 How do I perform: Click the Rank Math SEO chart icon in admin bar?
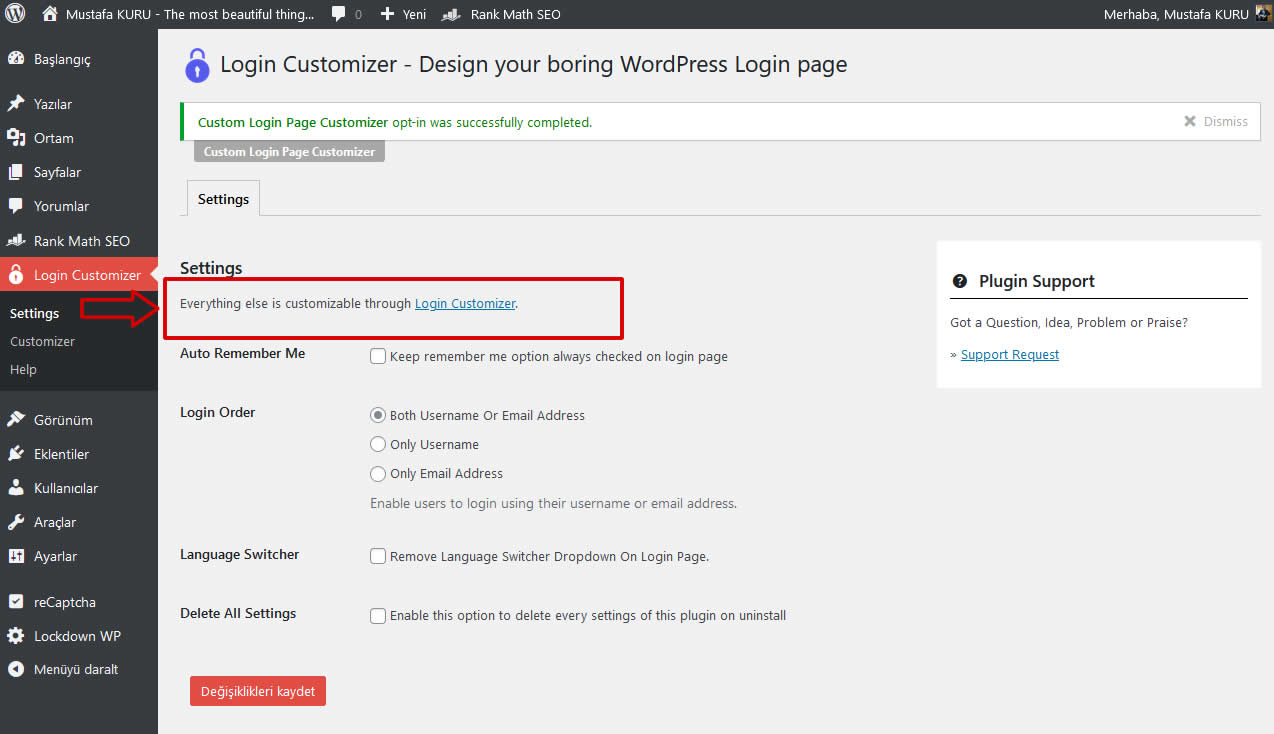[x=451, y=14]
